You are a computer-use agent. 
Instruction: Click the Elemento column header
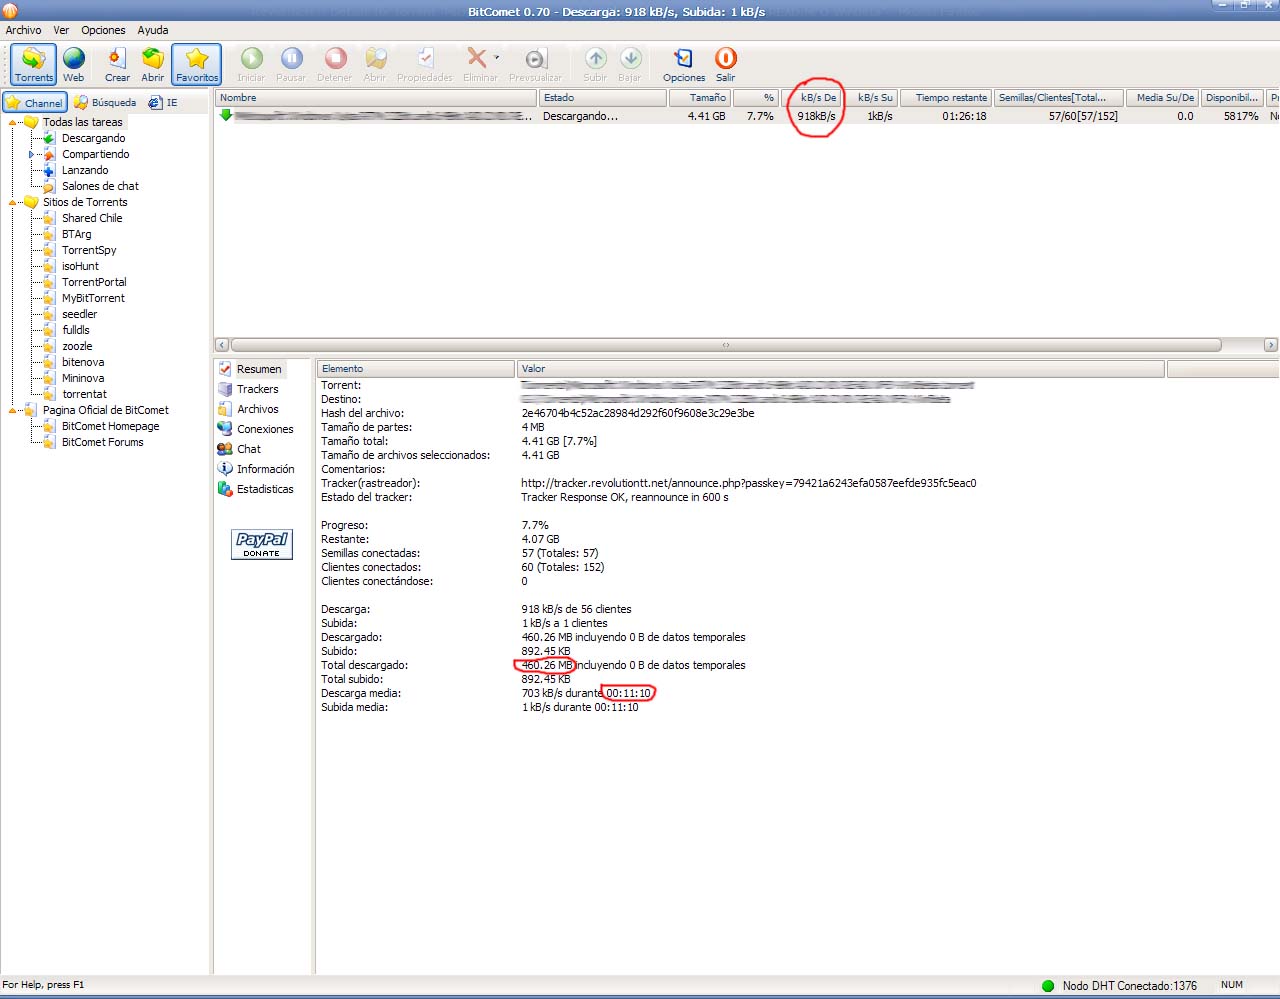[416, 369]
